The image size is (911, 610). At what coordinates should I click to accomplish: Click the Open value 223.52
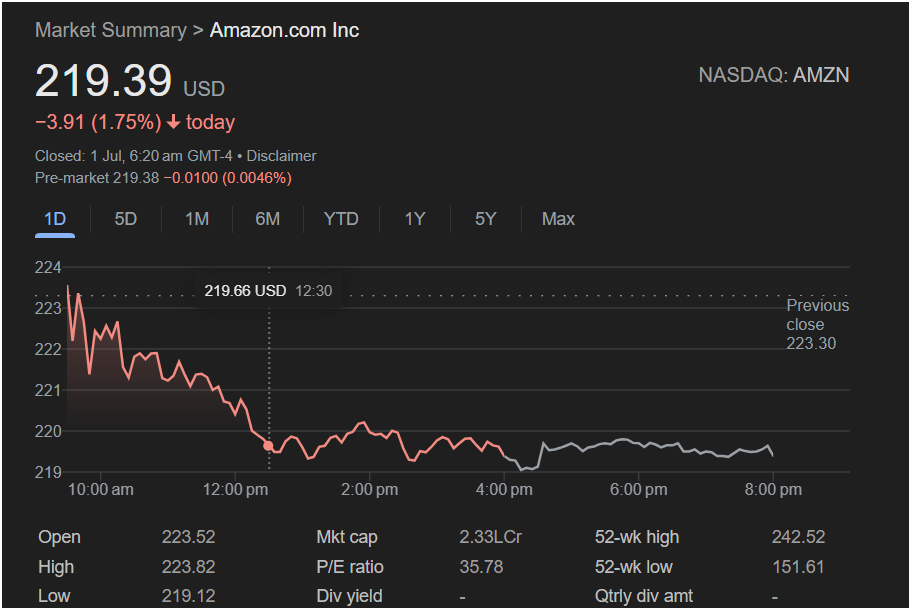click(x=188, y=537)
